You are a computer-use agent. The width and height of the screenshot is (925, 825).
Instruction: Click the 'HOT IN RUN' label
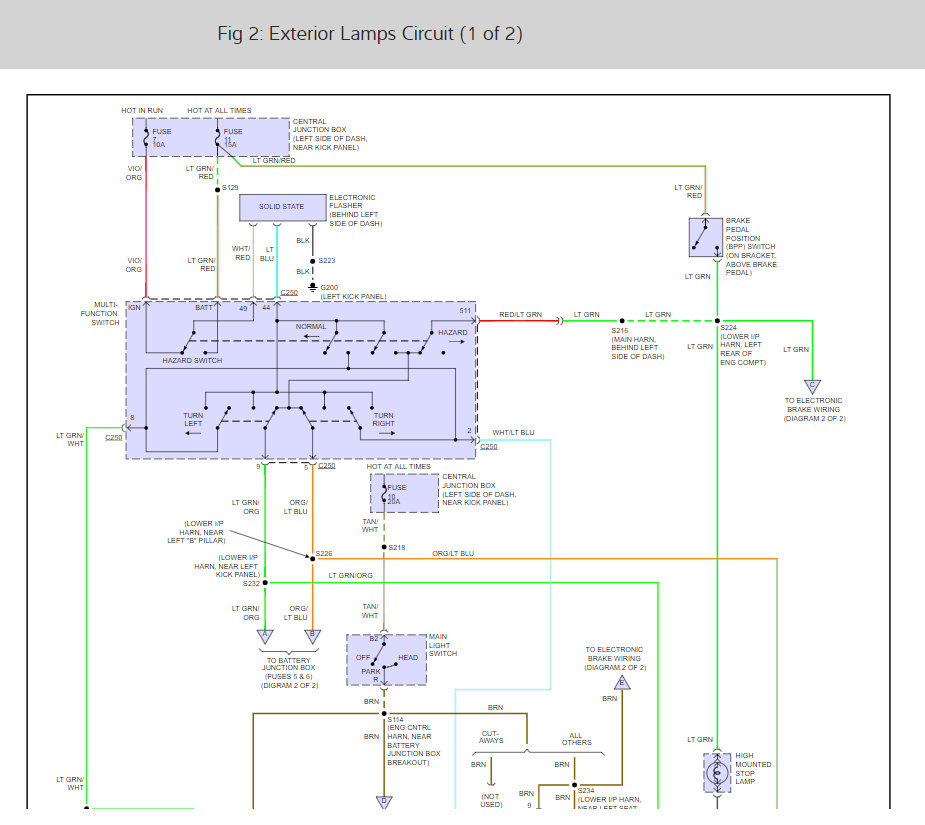pyautogui.click(x=142, y=110)
